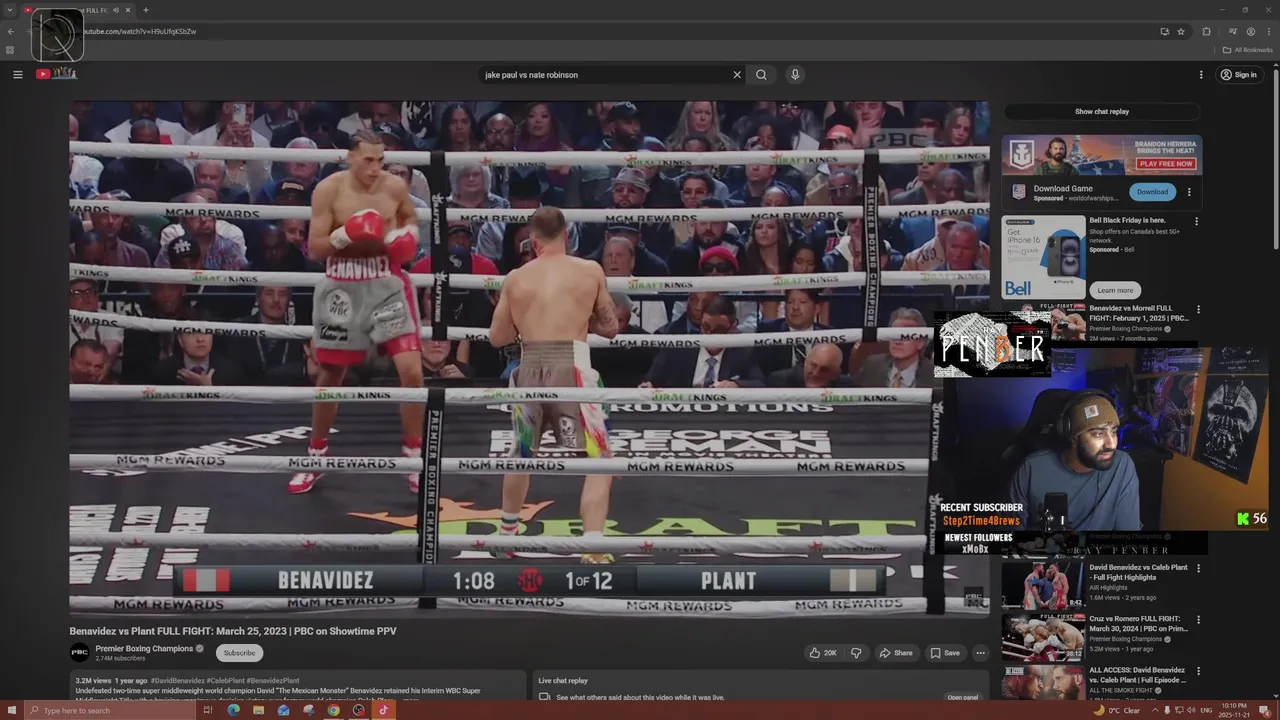Open the TikTok app on taskbar

(x=383, y=710)
